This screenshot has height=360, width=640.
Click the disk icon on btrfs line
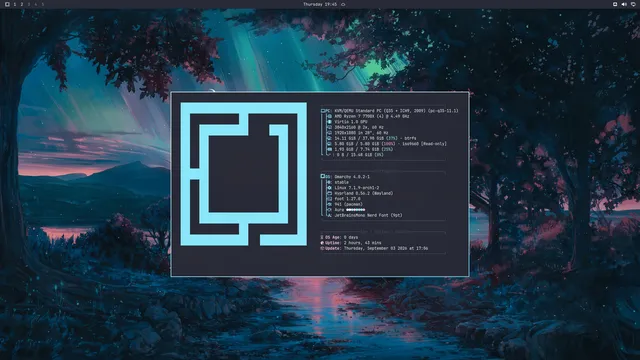click(329, 138)
